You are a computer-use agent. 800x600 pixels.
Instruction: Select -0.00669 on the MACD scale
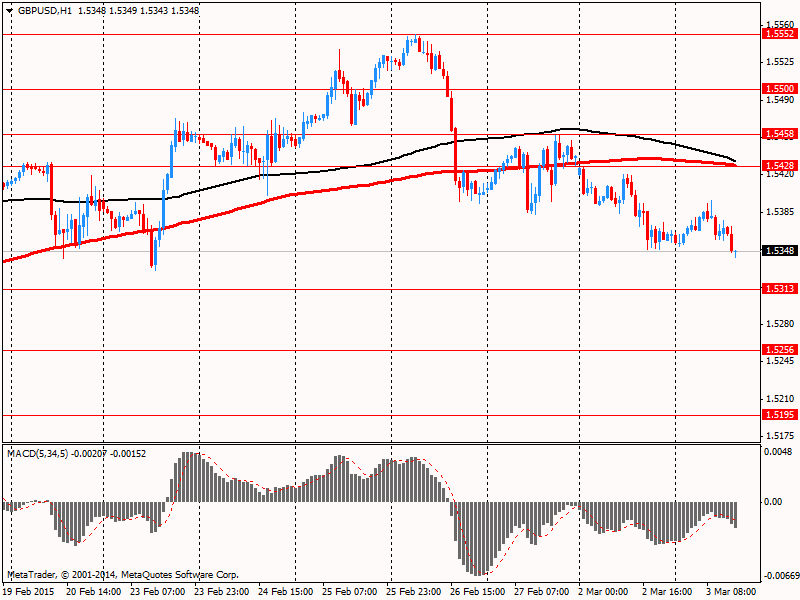pos(781,576)
